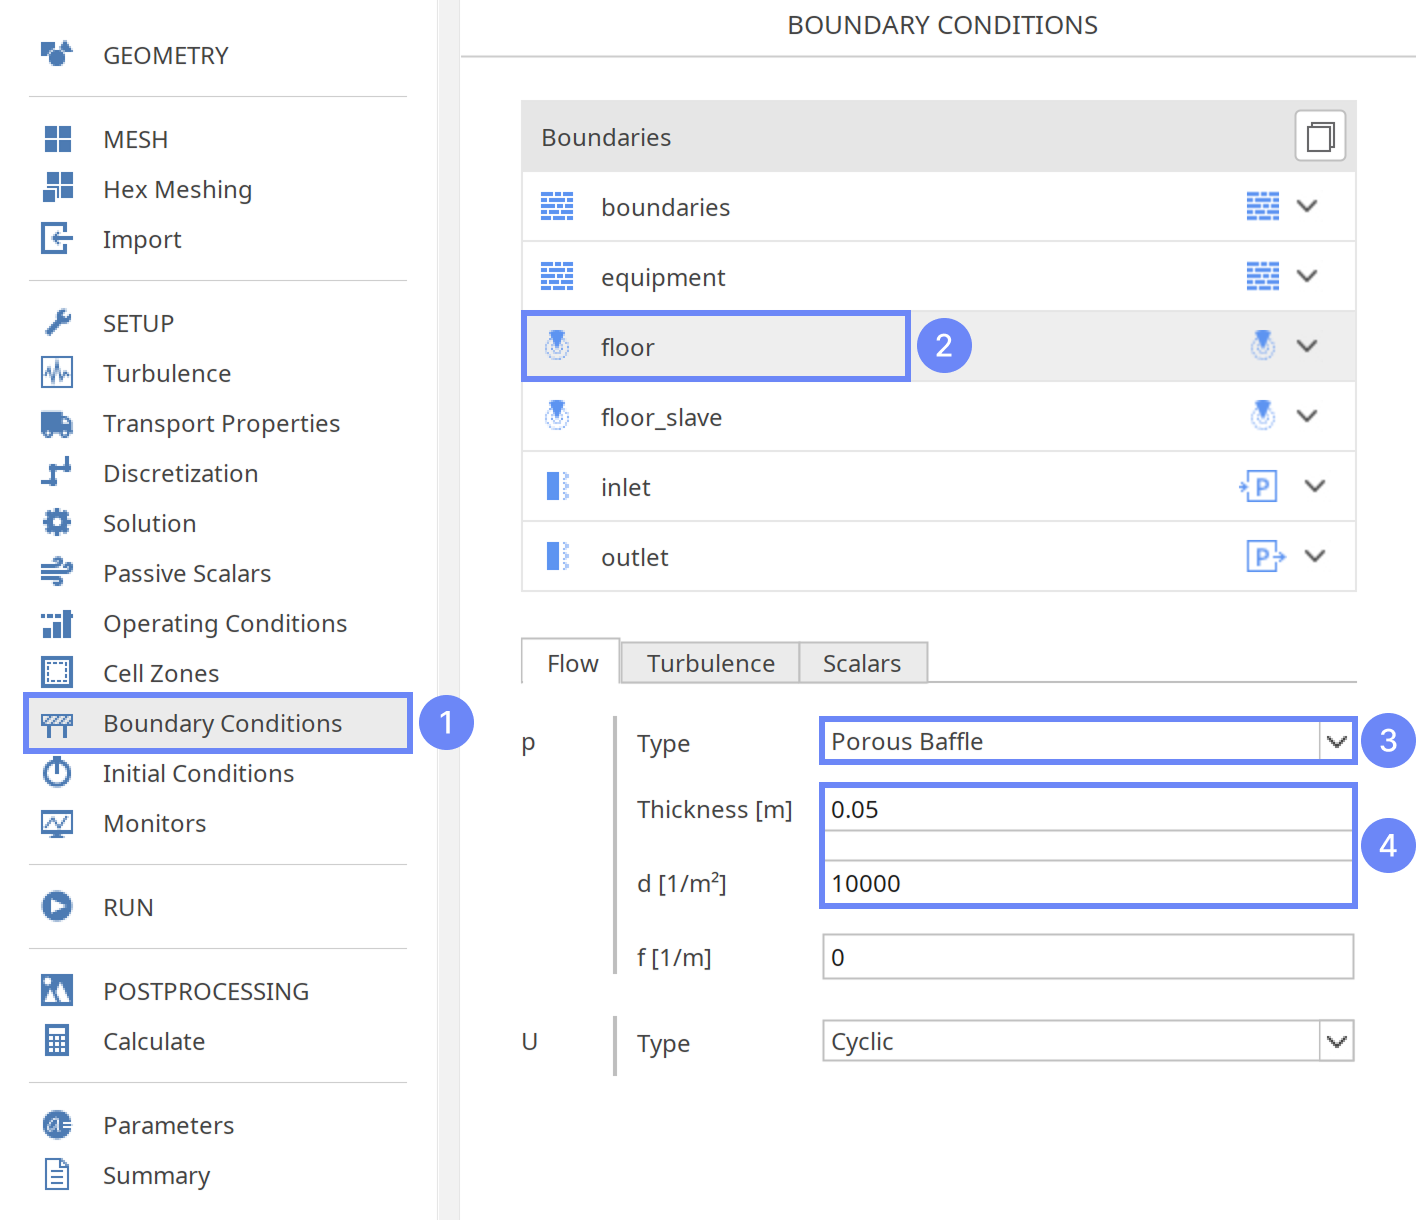
Task: Click the Solution gear icon
Action: pyautogui.click(x=57, y=523)
